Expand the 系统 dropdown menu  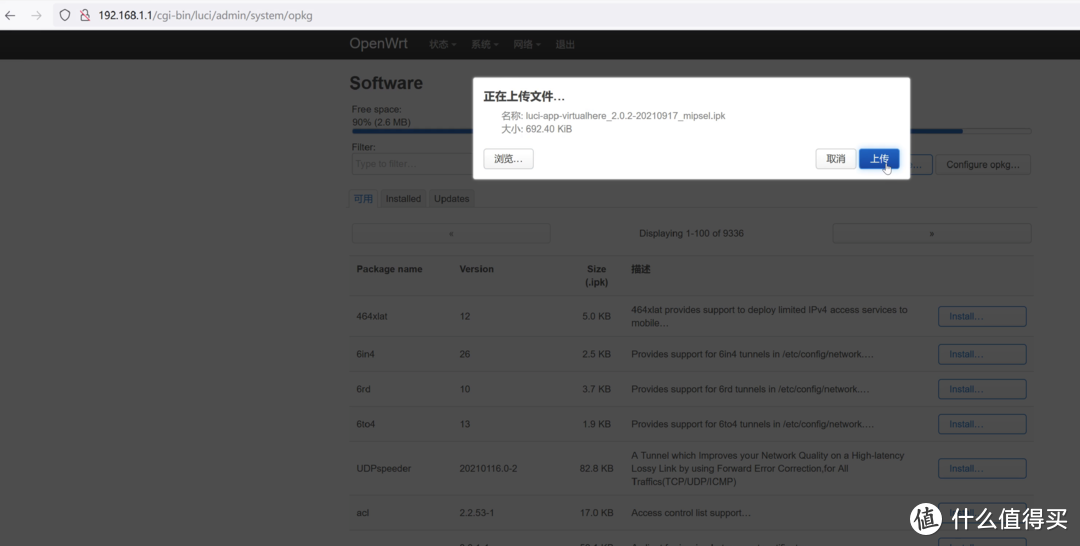pos(484,45)
